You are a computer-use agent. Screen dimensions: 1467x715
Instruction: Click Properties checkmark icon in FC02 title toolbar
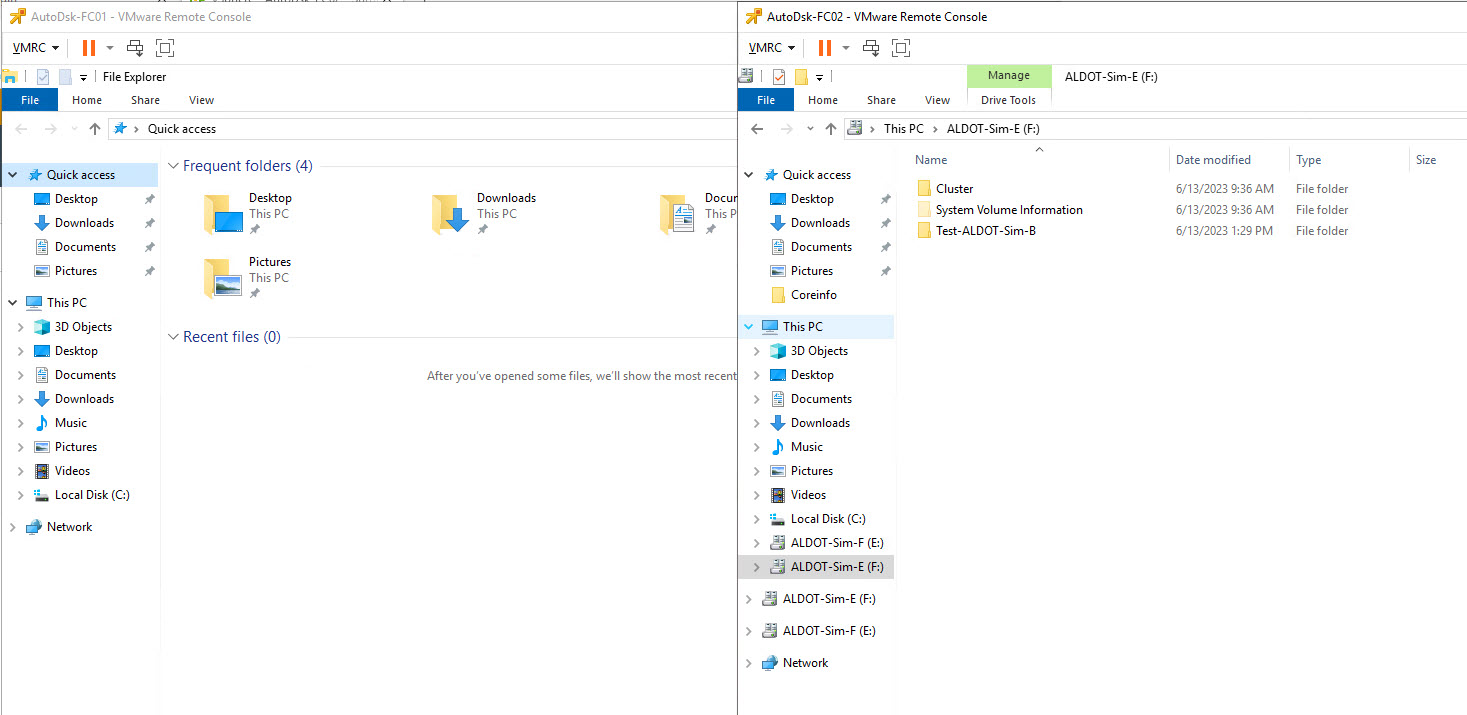pyautogui.click(x=779, y=77)
